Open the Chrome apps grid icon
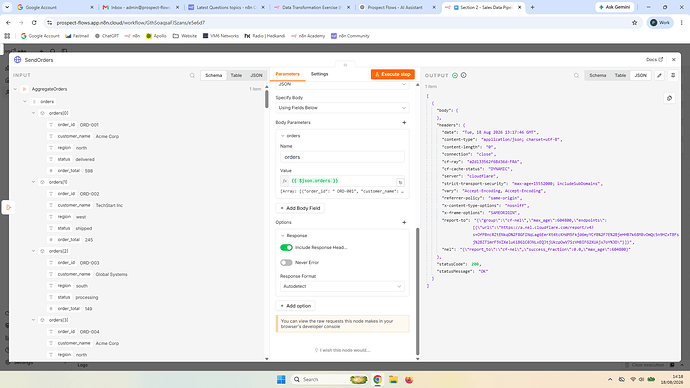 click(x=7, y=36)
